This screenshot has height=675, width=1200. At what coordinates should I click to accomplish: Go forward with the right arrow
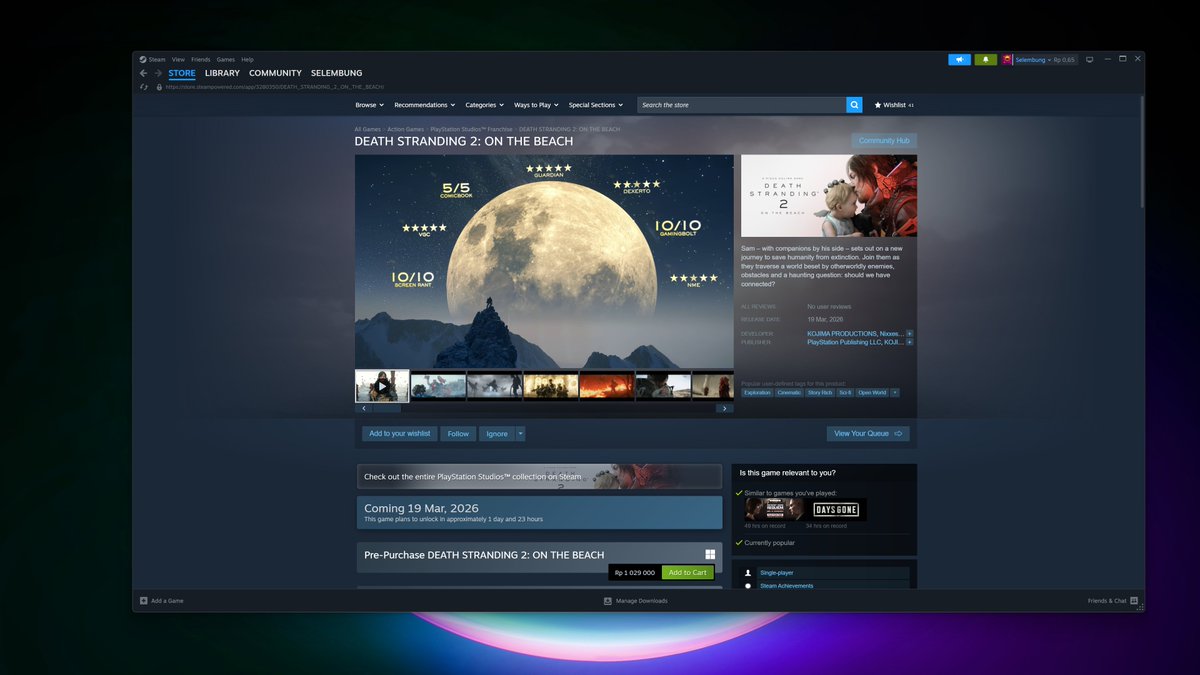pyautogui.click(x=158, y=73)
